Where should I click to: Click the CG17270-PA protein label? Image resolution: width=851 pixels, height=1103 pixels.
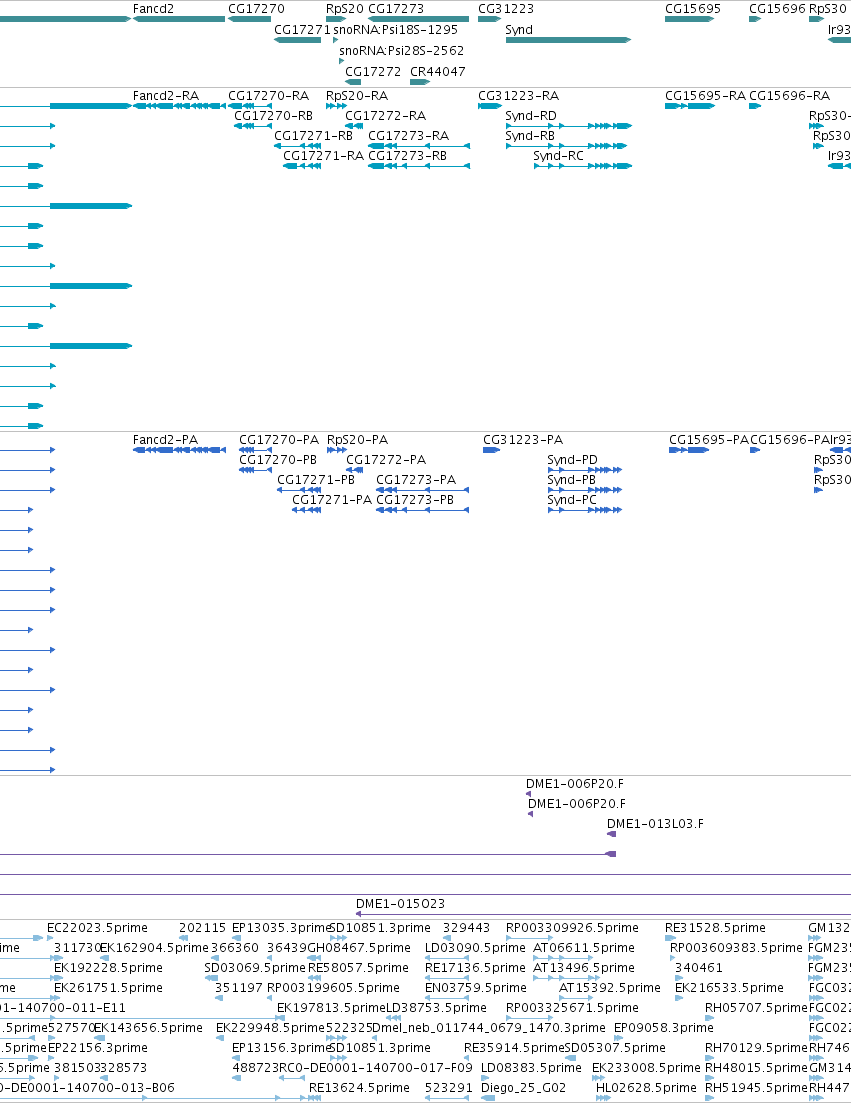coord(279,440)
